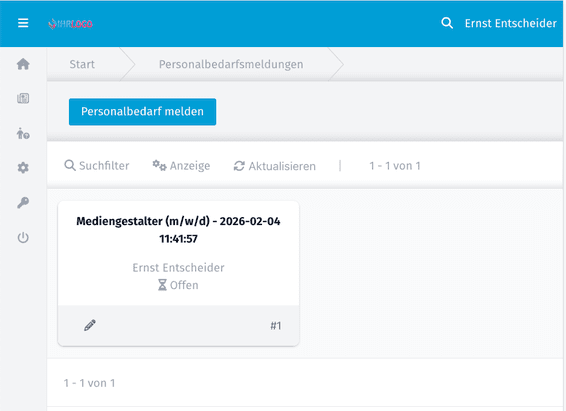Screen dimensions: 566x411
Task: Click the Offen status text
Action: point(184,285)
